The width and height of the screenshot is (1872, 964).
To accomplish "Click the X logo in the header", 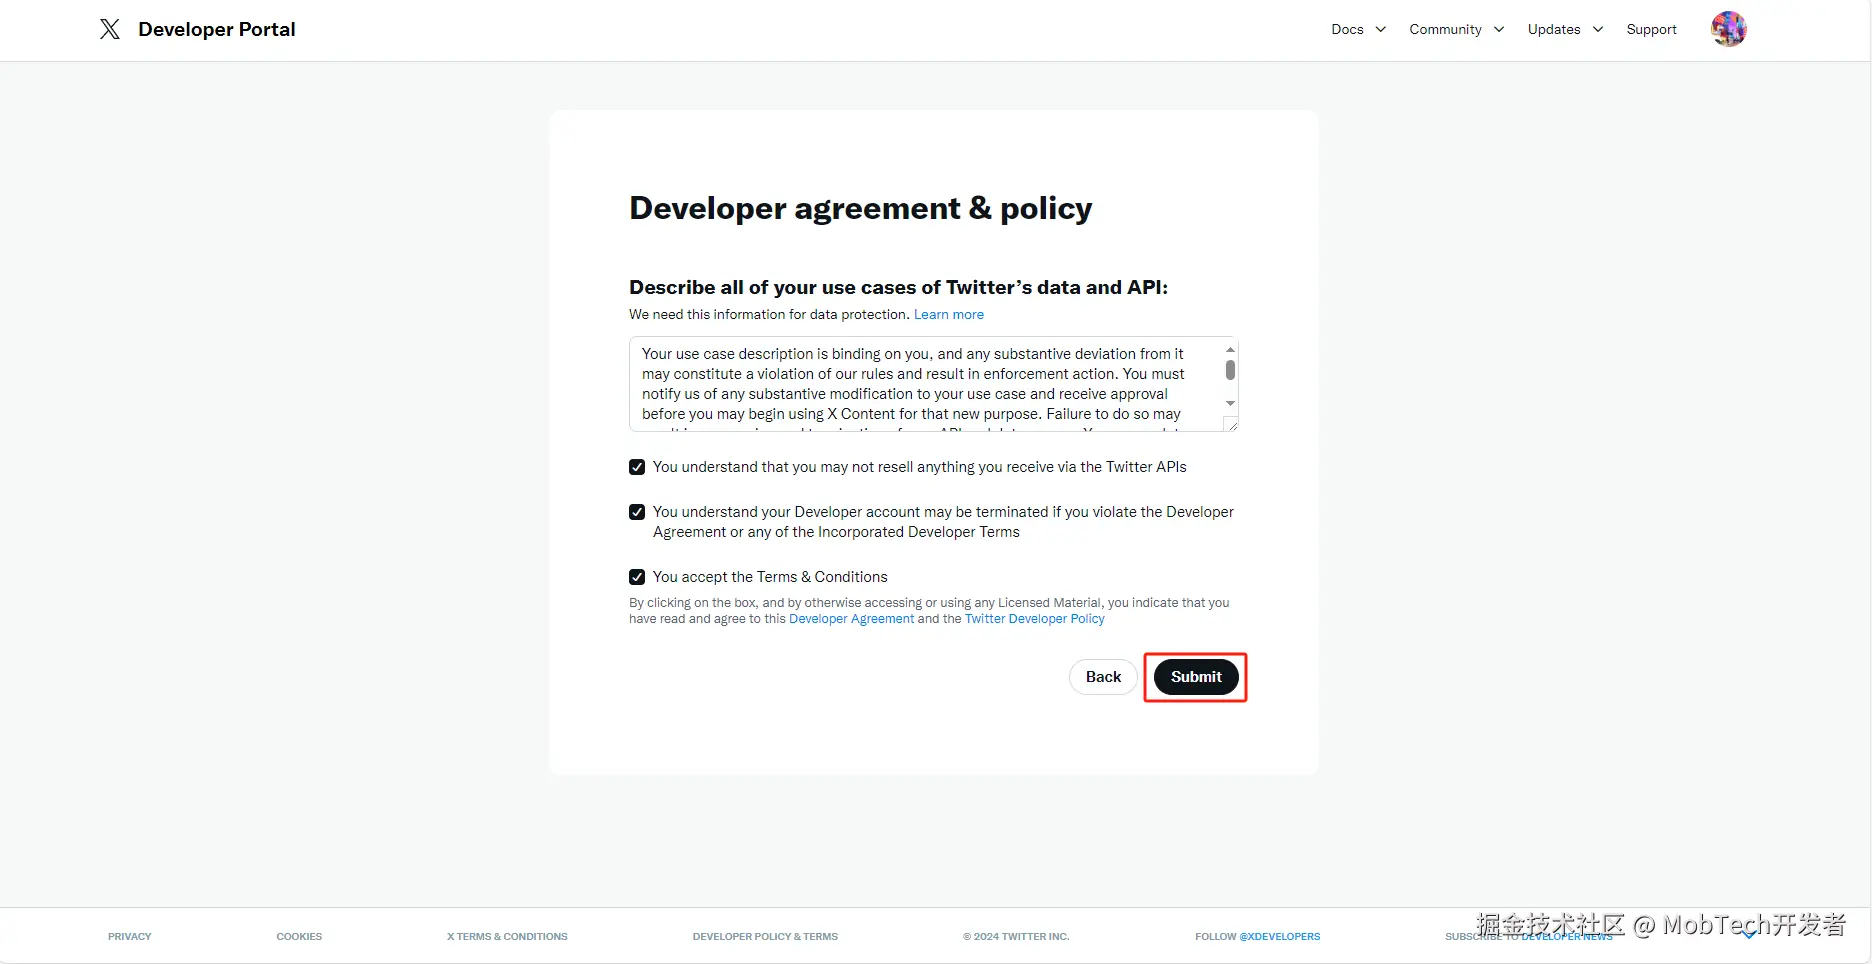I will 110,29.
